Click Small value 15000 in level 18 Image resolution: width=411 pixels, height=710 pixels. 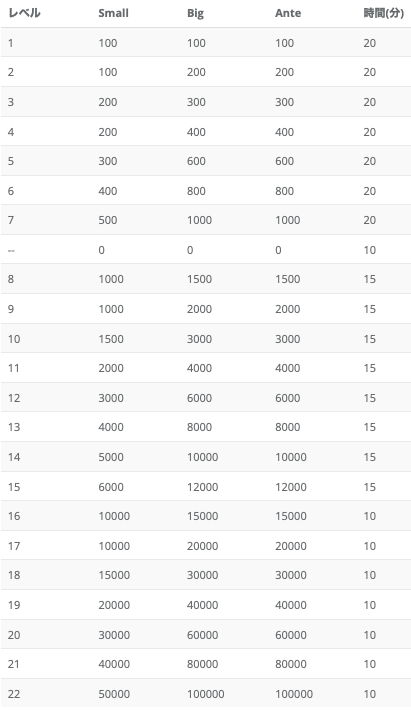click(x=114, y=575)
